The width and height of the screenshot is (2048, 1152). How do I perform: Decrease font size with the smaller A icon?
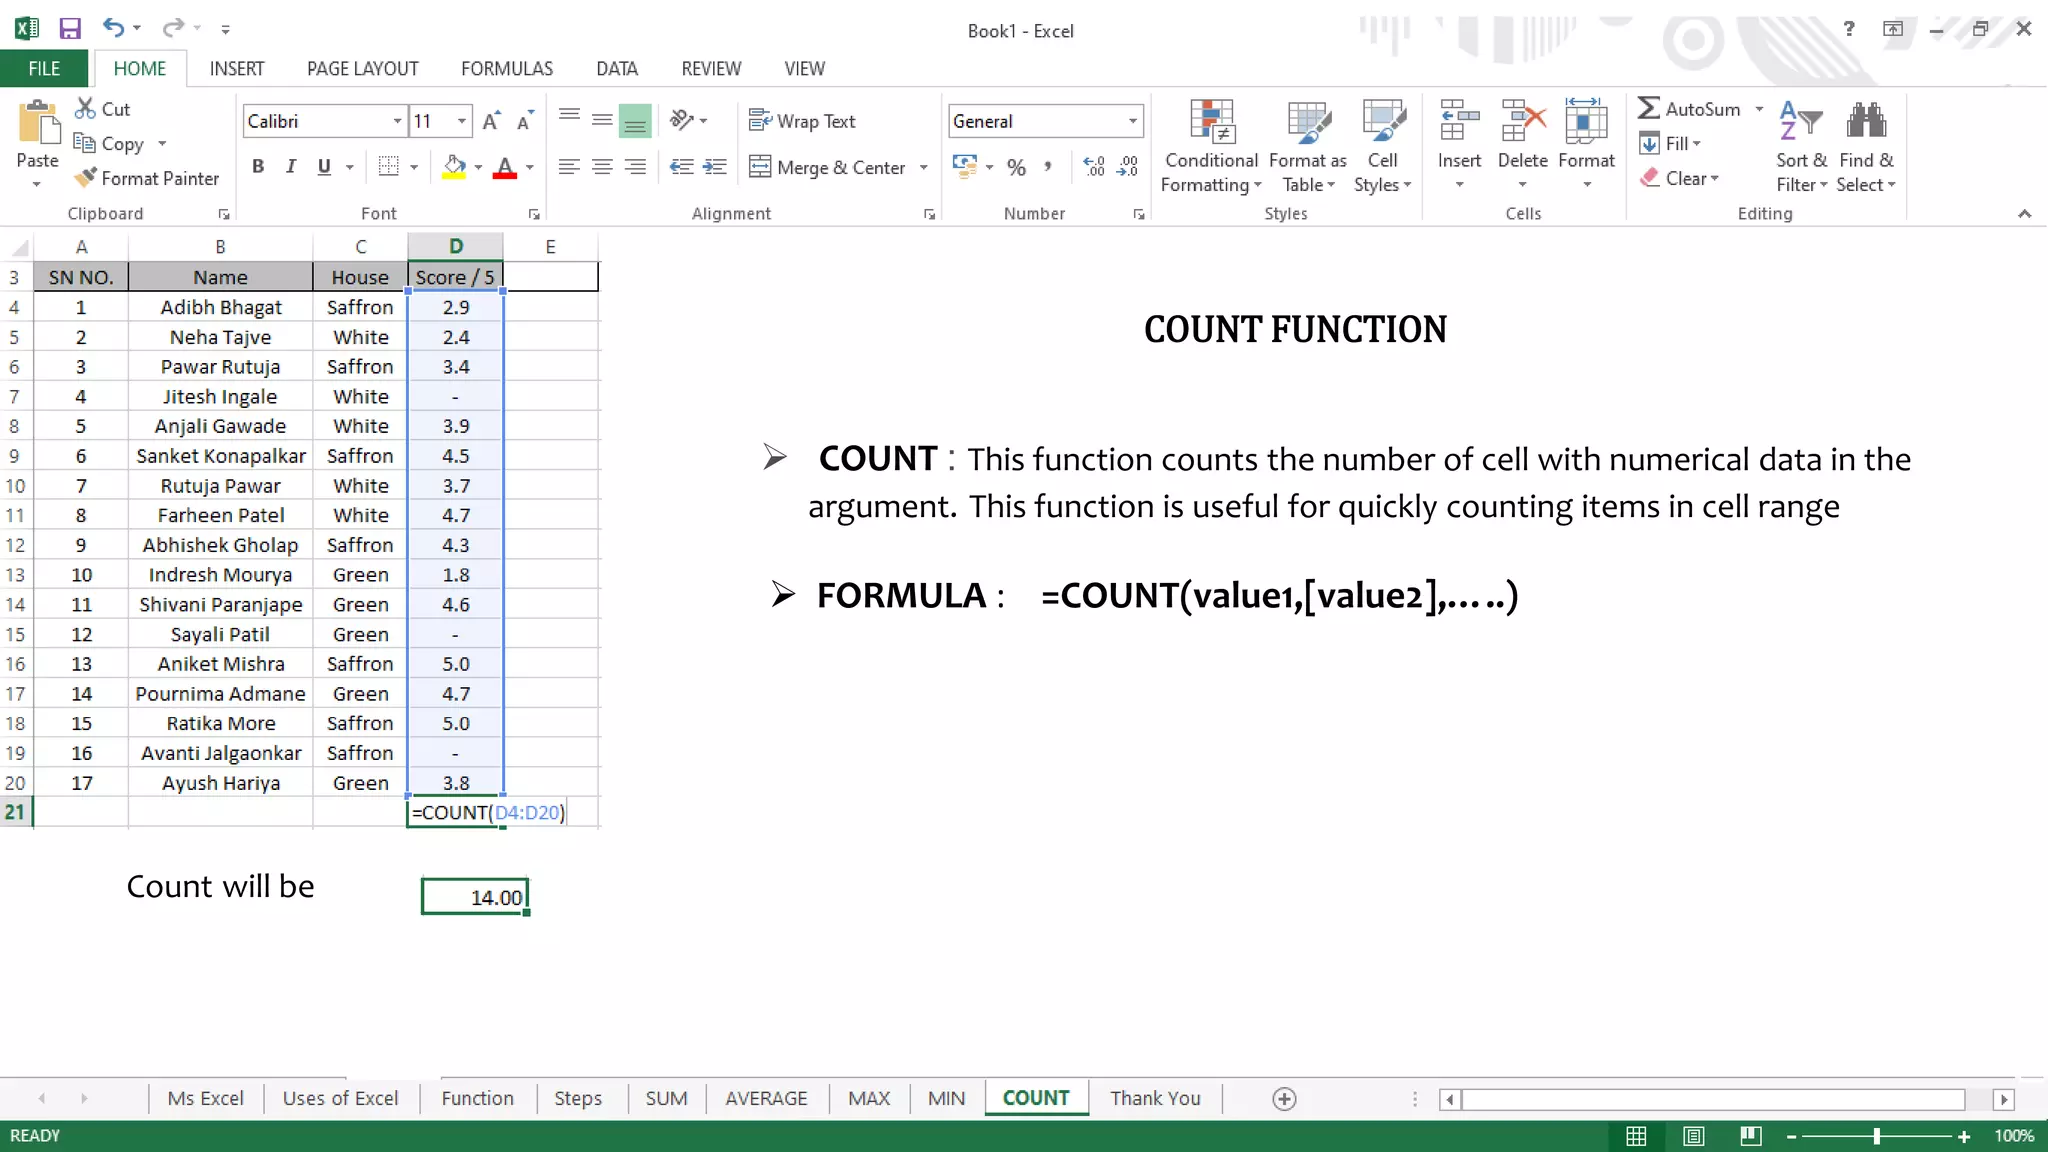(x=524, y=121)
